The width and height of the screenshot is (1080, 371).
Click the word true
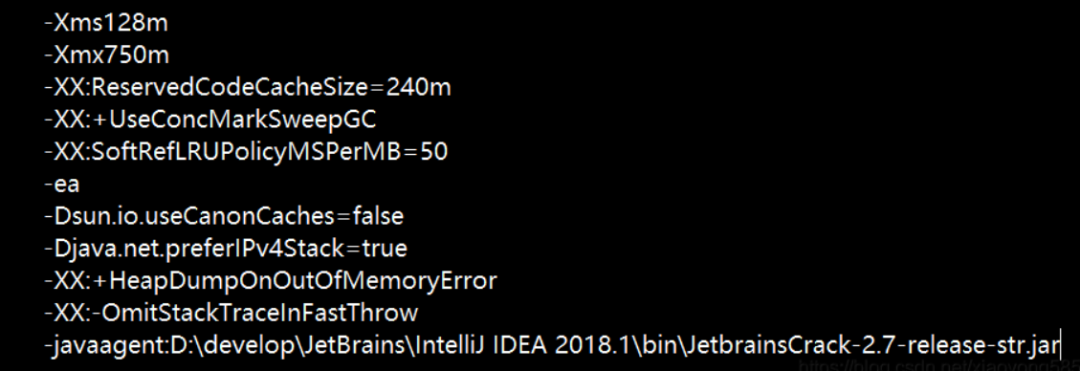coord(384,249)
